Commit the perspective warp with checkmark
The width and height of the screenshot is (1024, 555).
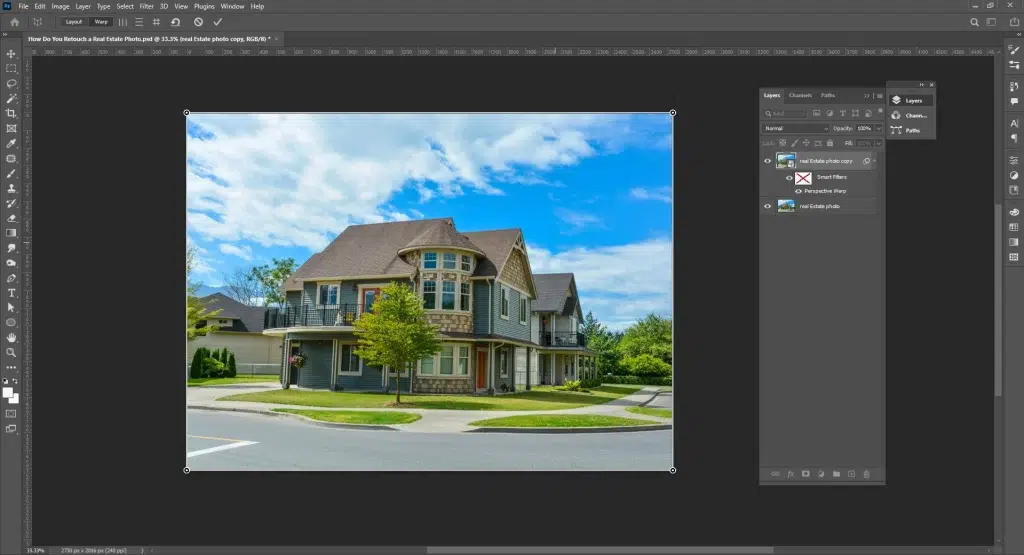(x=218, y=22)
